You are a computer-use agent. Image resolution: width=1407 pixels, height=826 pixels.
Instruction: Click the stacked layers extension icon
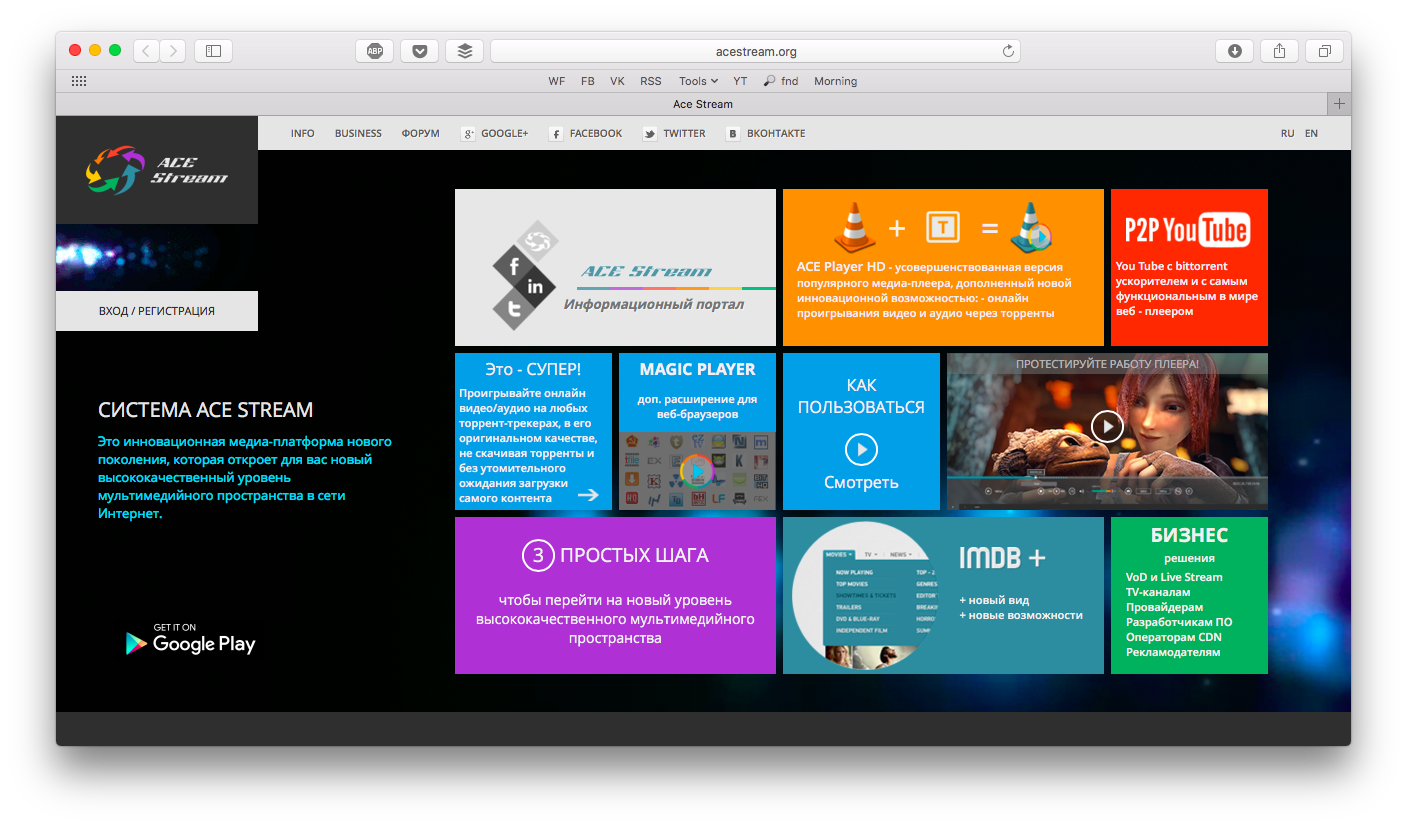point(465,51)
